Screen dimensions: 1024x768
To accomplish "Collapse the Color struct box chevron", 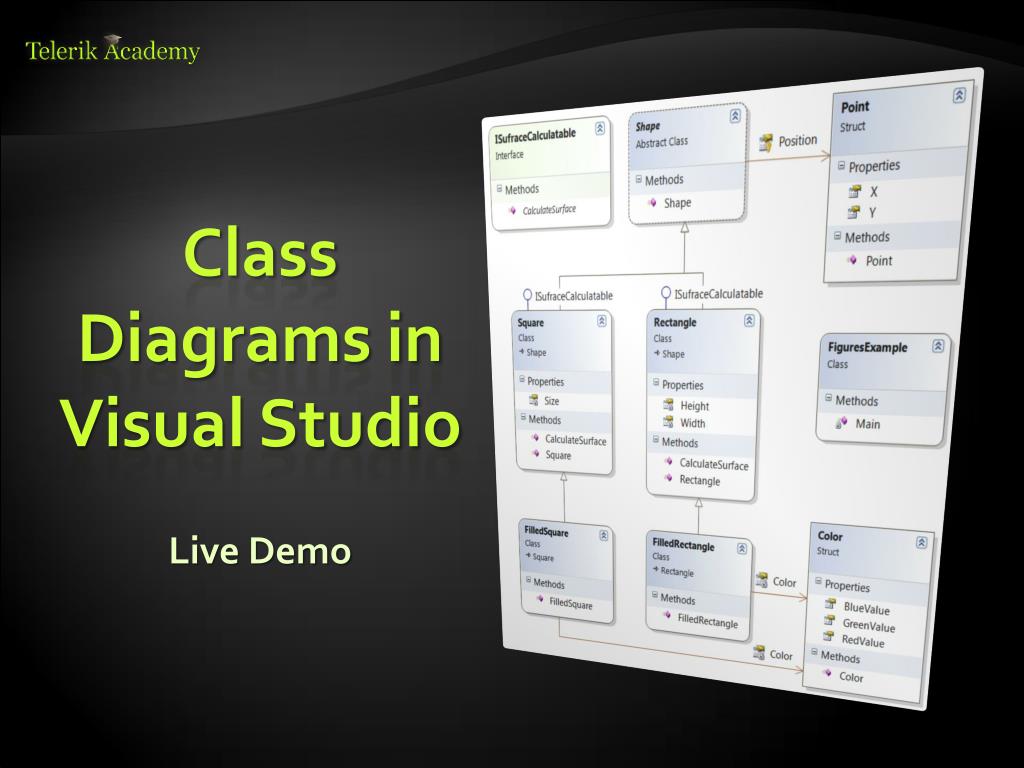I will coord(921,543).
